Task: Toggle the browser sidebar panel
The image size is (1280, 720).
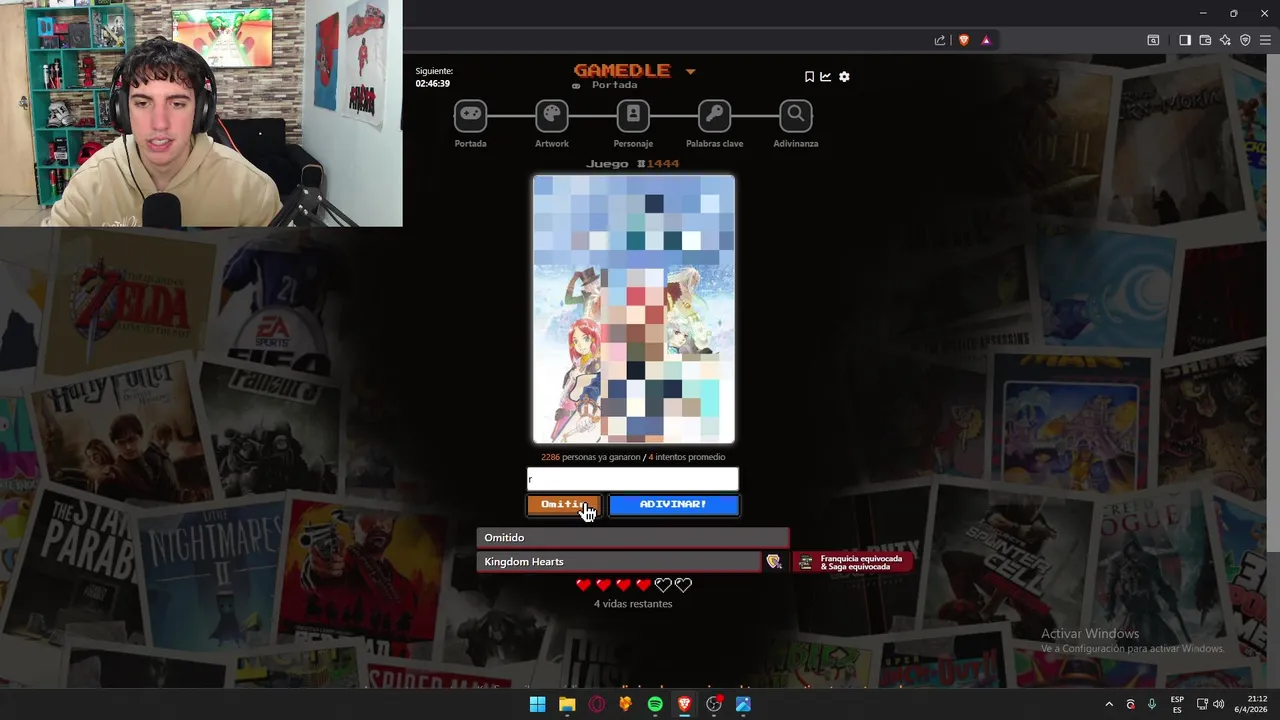Action: pyautogui.click(x=1185, y=40)
